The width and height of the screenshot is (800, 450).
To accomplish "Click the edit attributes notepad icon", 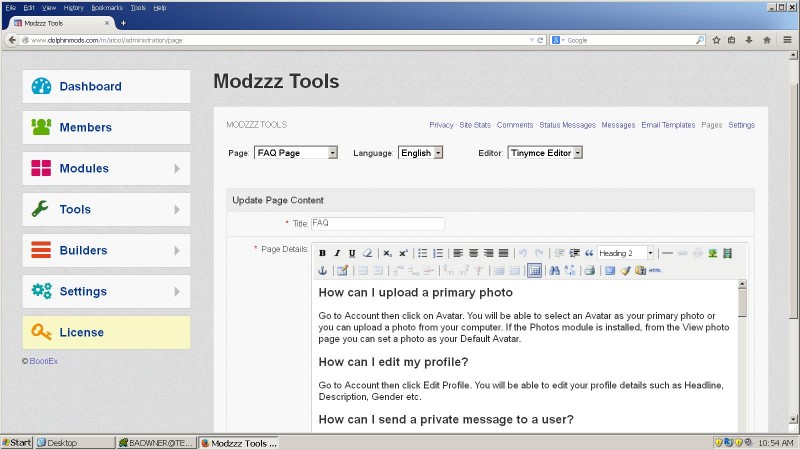I will pyautogui.click(x=343, y=270).
